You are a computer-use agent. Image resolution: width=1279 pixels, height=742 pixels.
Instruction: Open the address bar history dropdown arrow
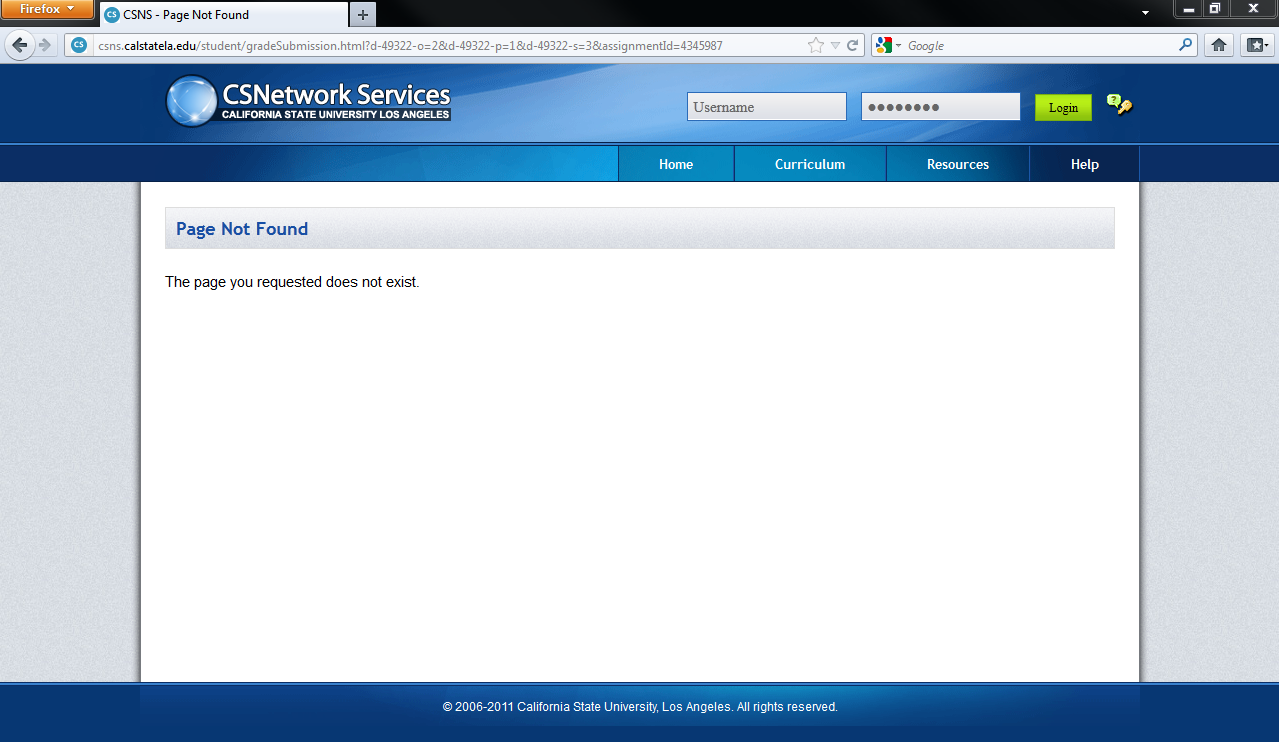[835, 45]
